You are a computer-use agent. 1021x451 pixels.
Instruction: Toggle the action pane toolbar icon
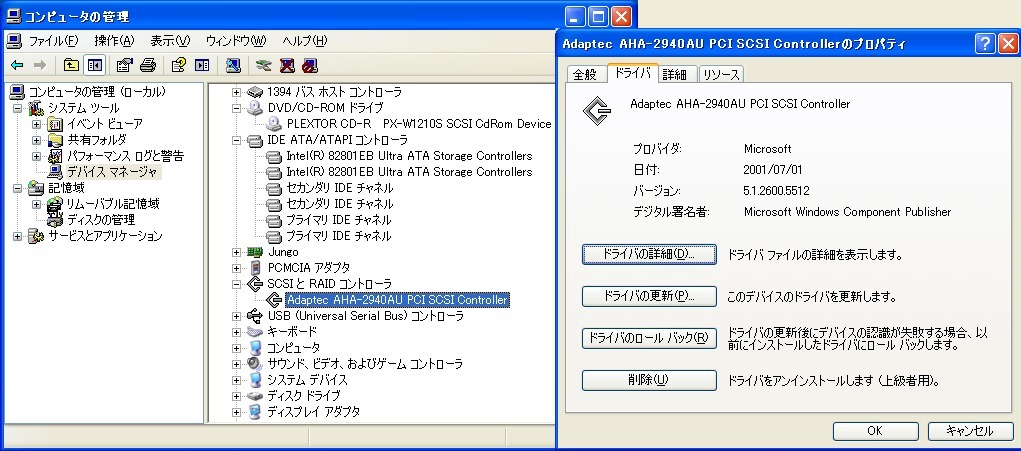pyautogui.click(x=203, y=65)
